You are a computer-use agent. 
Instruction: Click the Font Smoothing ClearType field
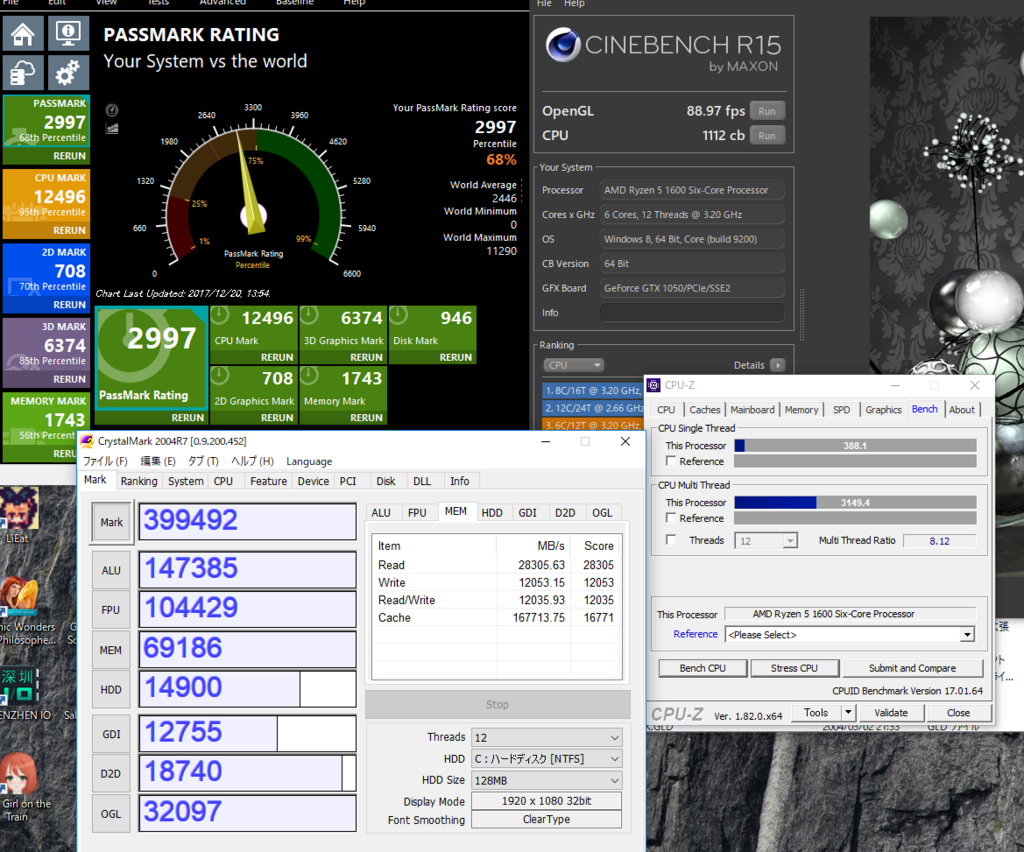pos(547,819)
